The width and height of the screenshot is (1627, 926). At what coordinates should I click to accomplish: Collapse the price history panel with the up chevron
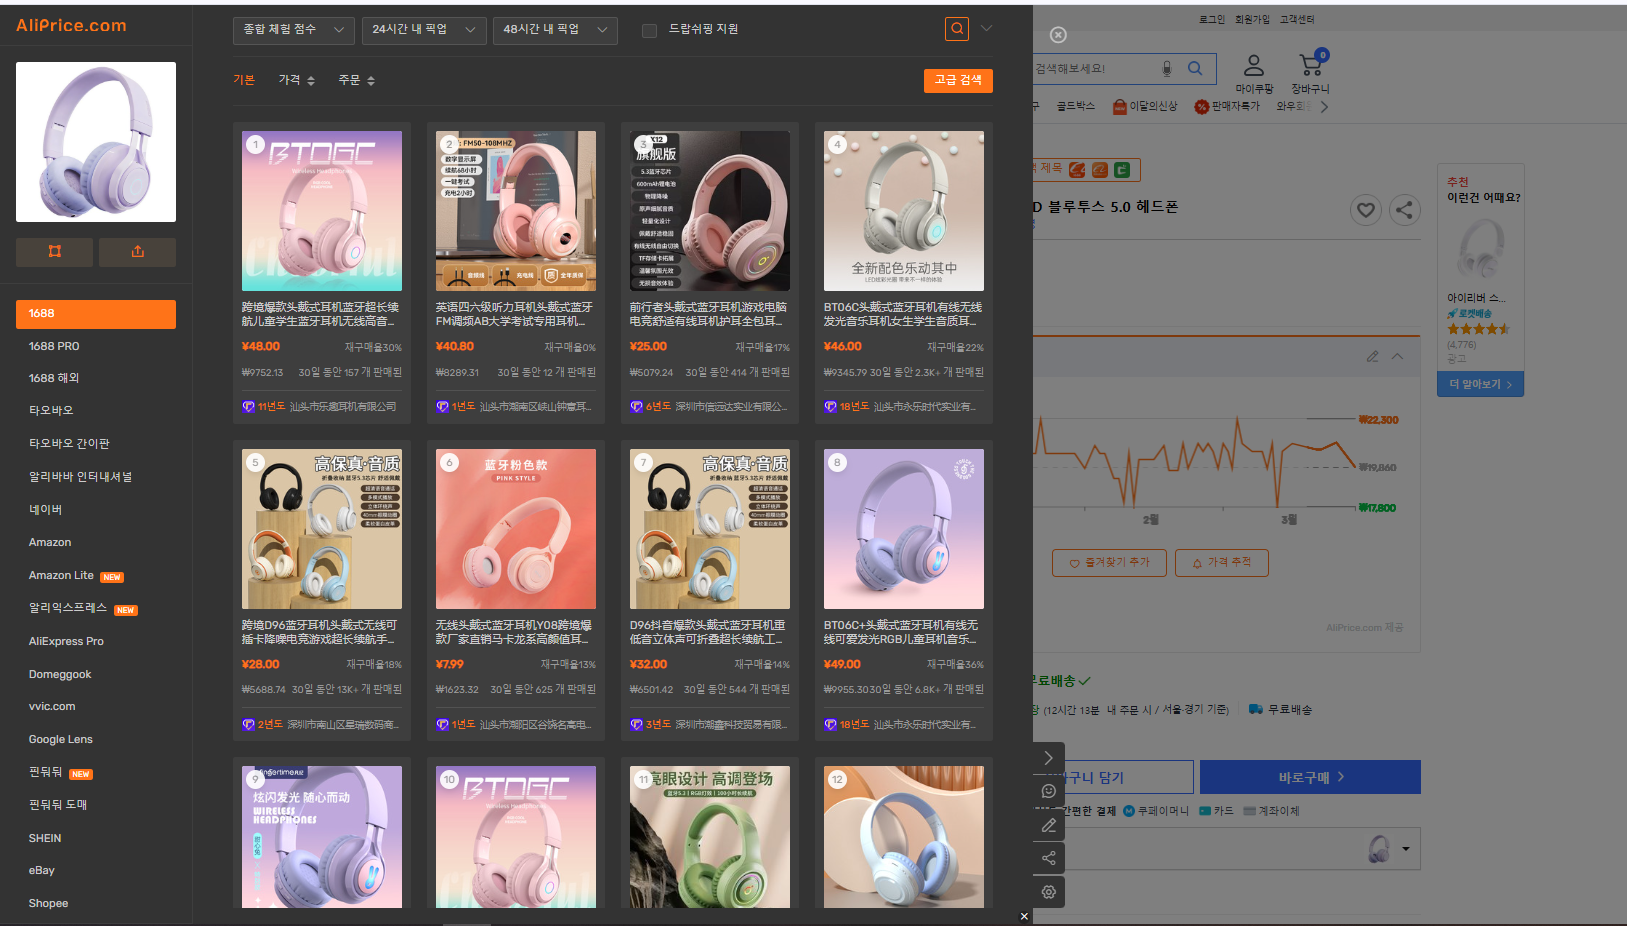(1397, 357)
